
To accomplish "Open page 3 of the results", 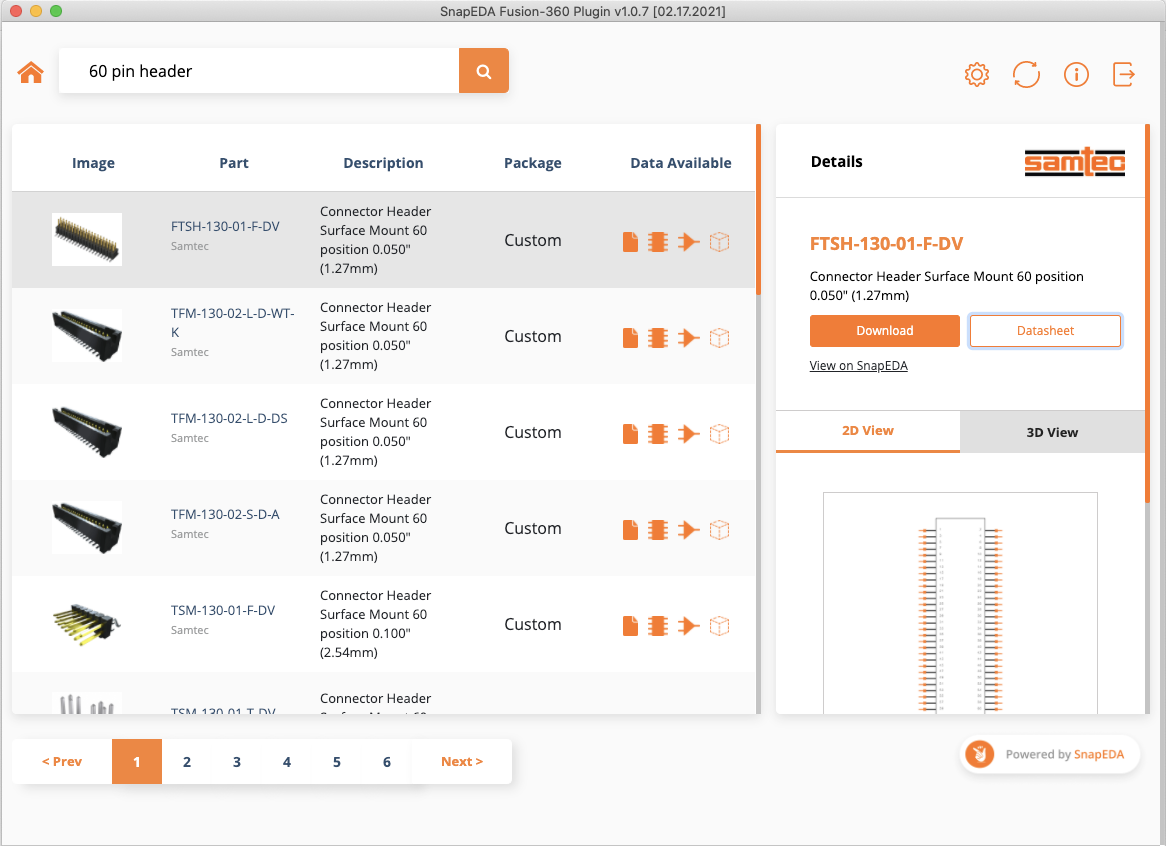I will [236, 761].
